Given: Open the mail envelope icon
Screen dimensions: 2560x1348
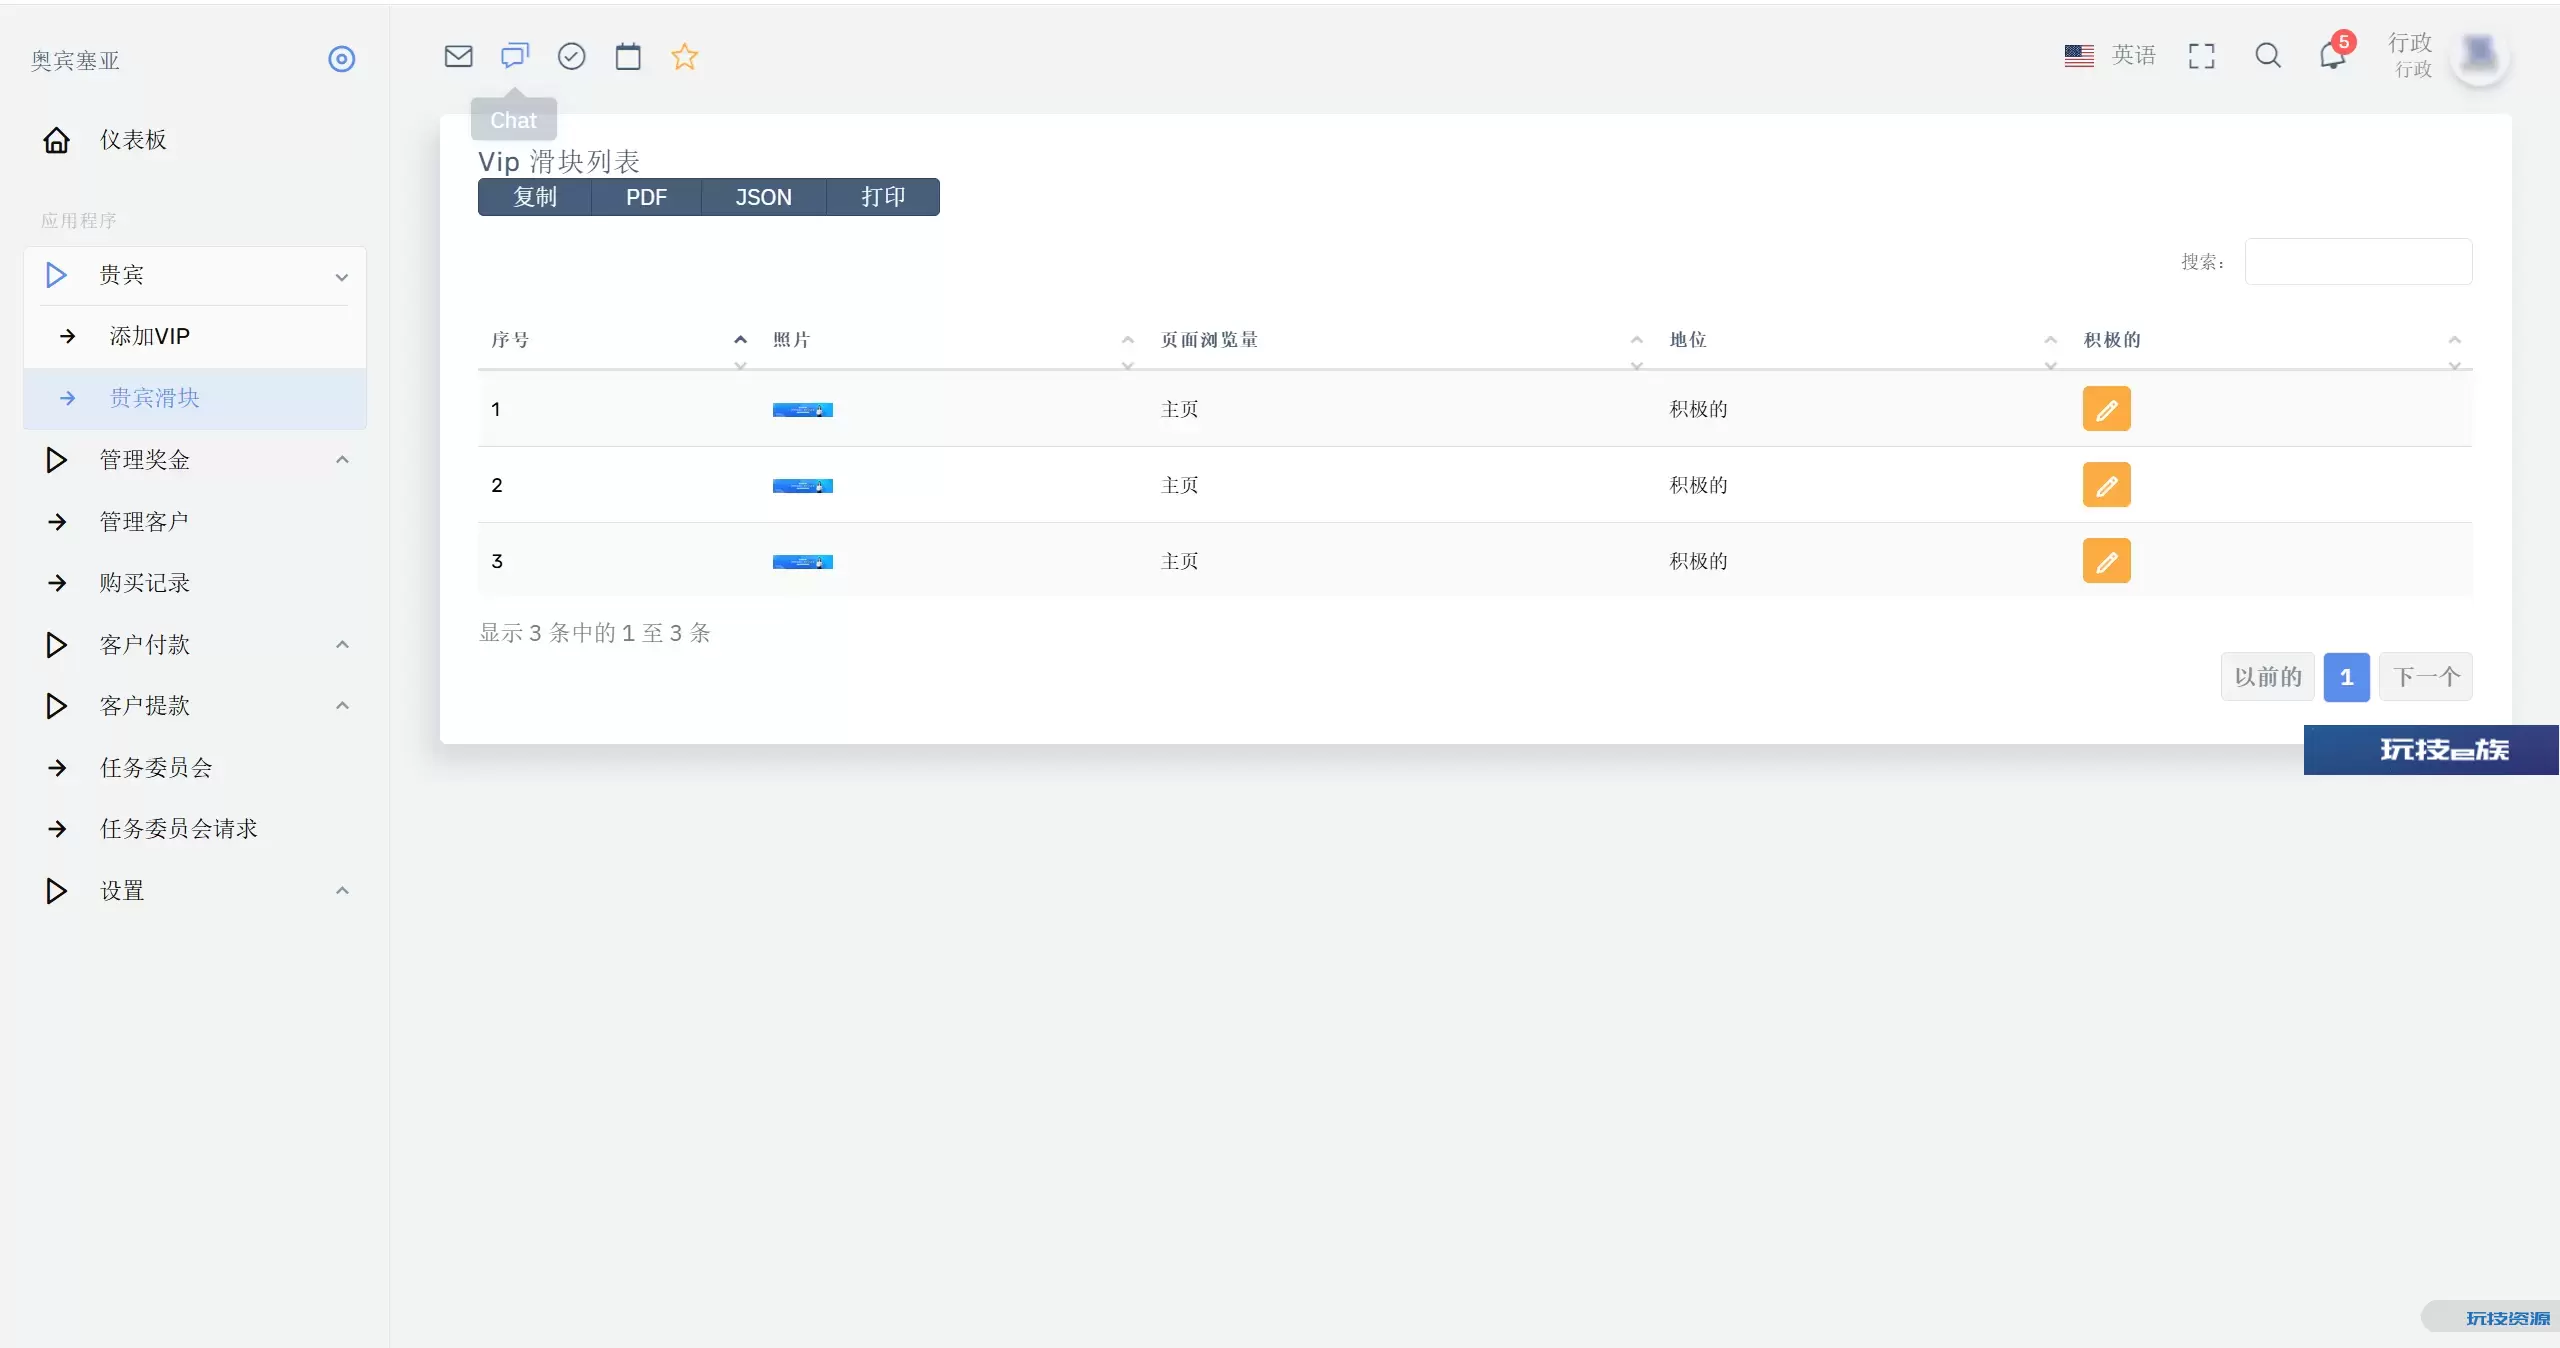Looking at the screenshot, I should point(458,56).
